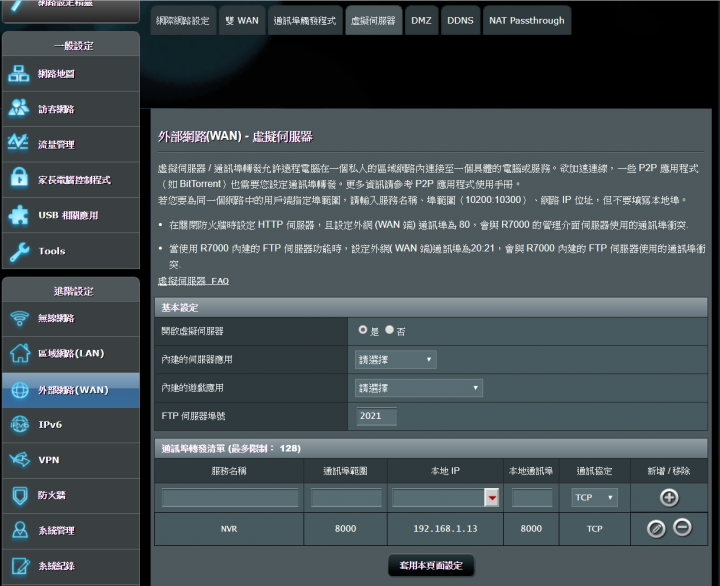Expand 內建的遊戲應用 dropdown
The image size is (720, 586).
419,387
